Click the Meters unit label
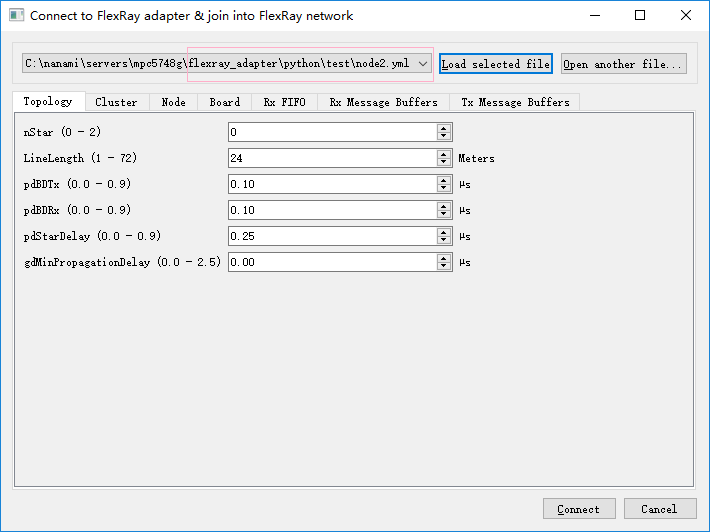Image resolution: width=710 pixels, height=532 pixels. 476,158
